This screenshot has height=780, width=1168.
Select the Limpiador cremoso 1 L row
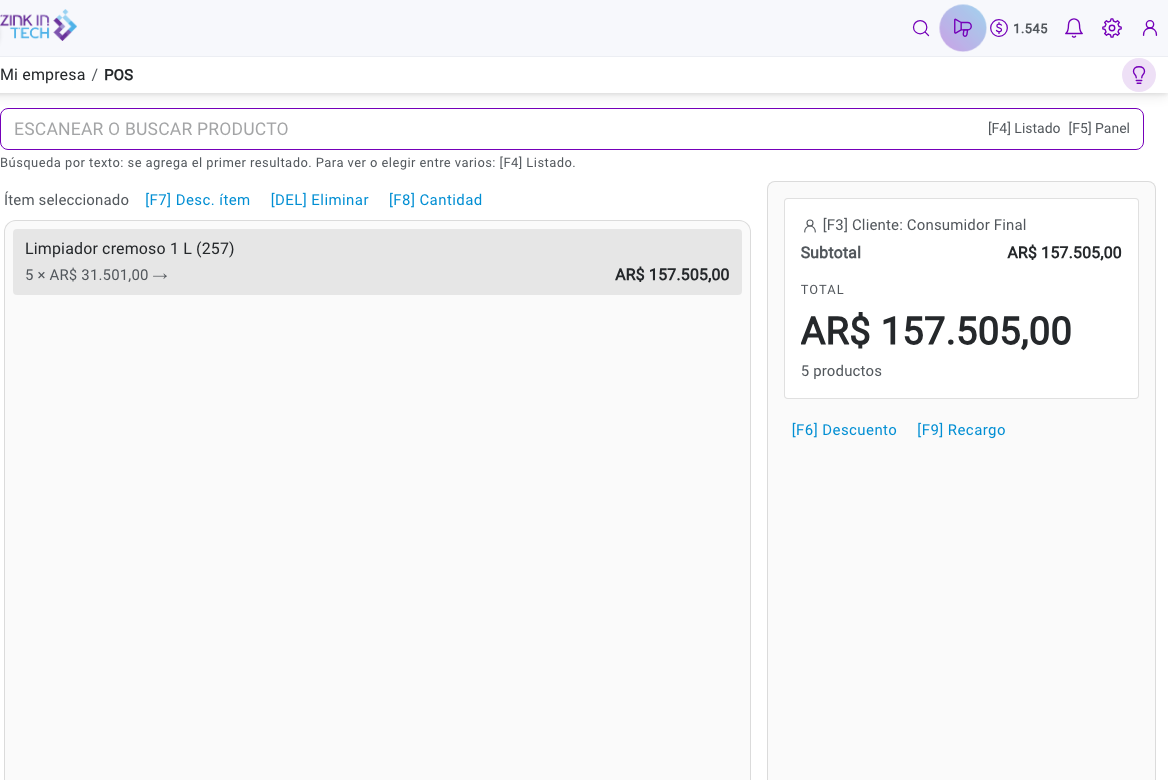click(x=377, y=261)
